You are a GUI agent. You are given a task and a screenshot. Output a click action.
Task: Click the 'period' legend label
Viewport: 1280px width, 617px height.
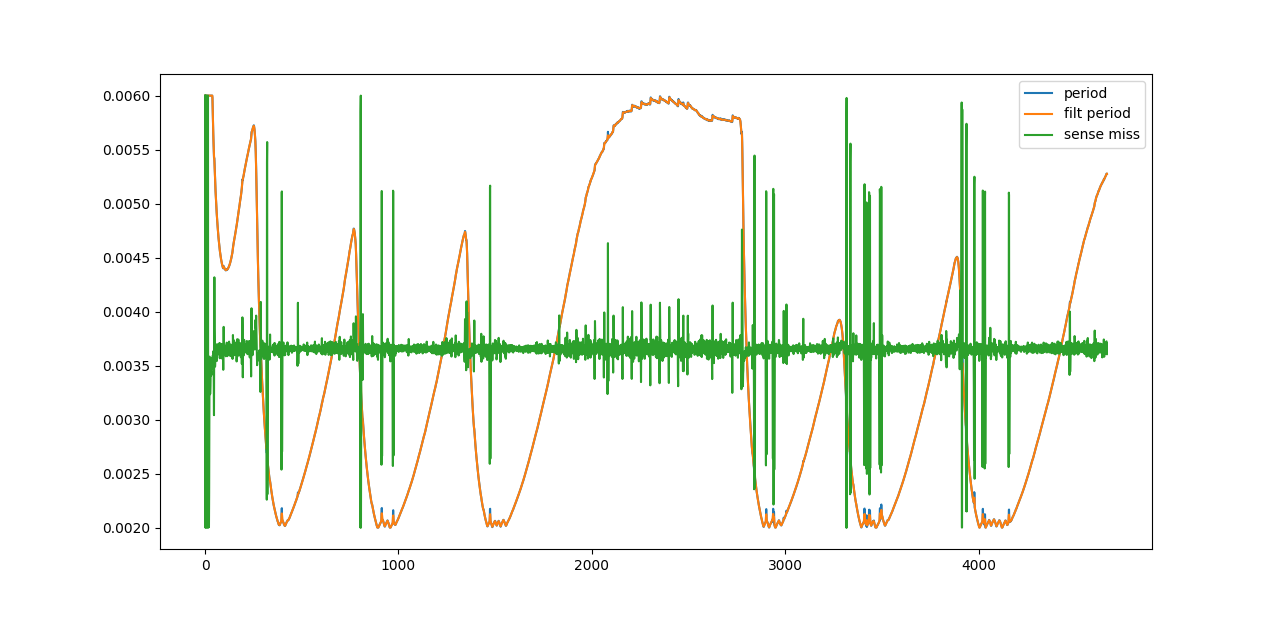[1085, 93]
